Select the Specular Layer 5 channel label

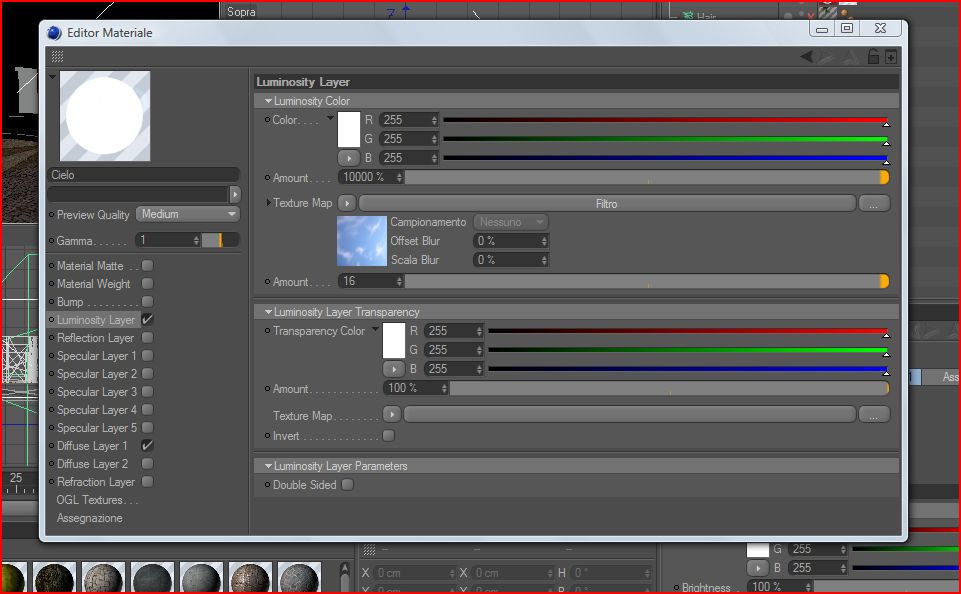tap(97, 428)
